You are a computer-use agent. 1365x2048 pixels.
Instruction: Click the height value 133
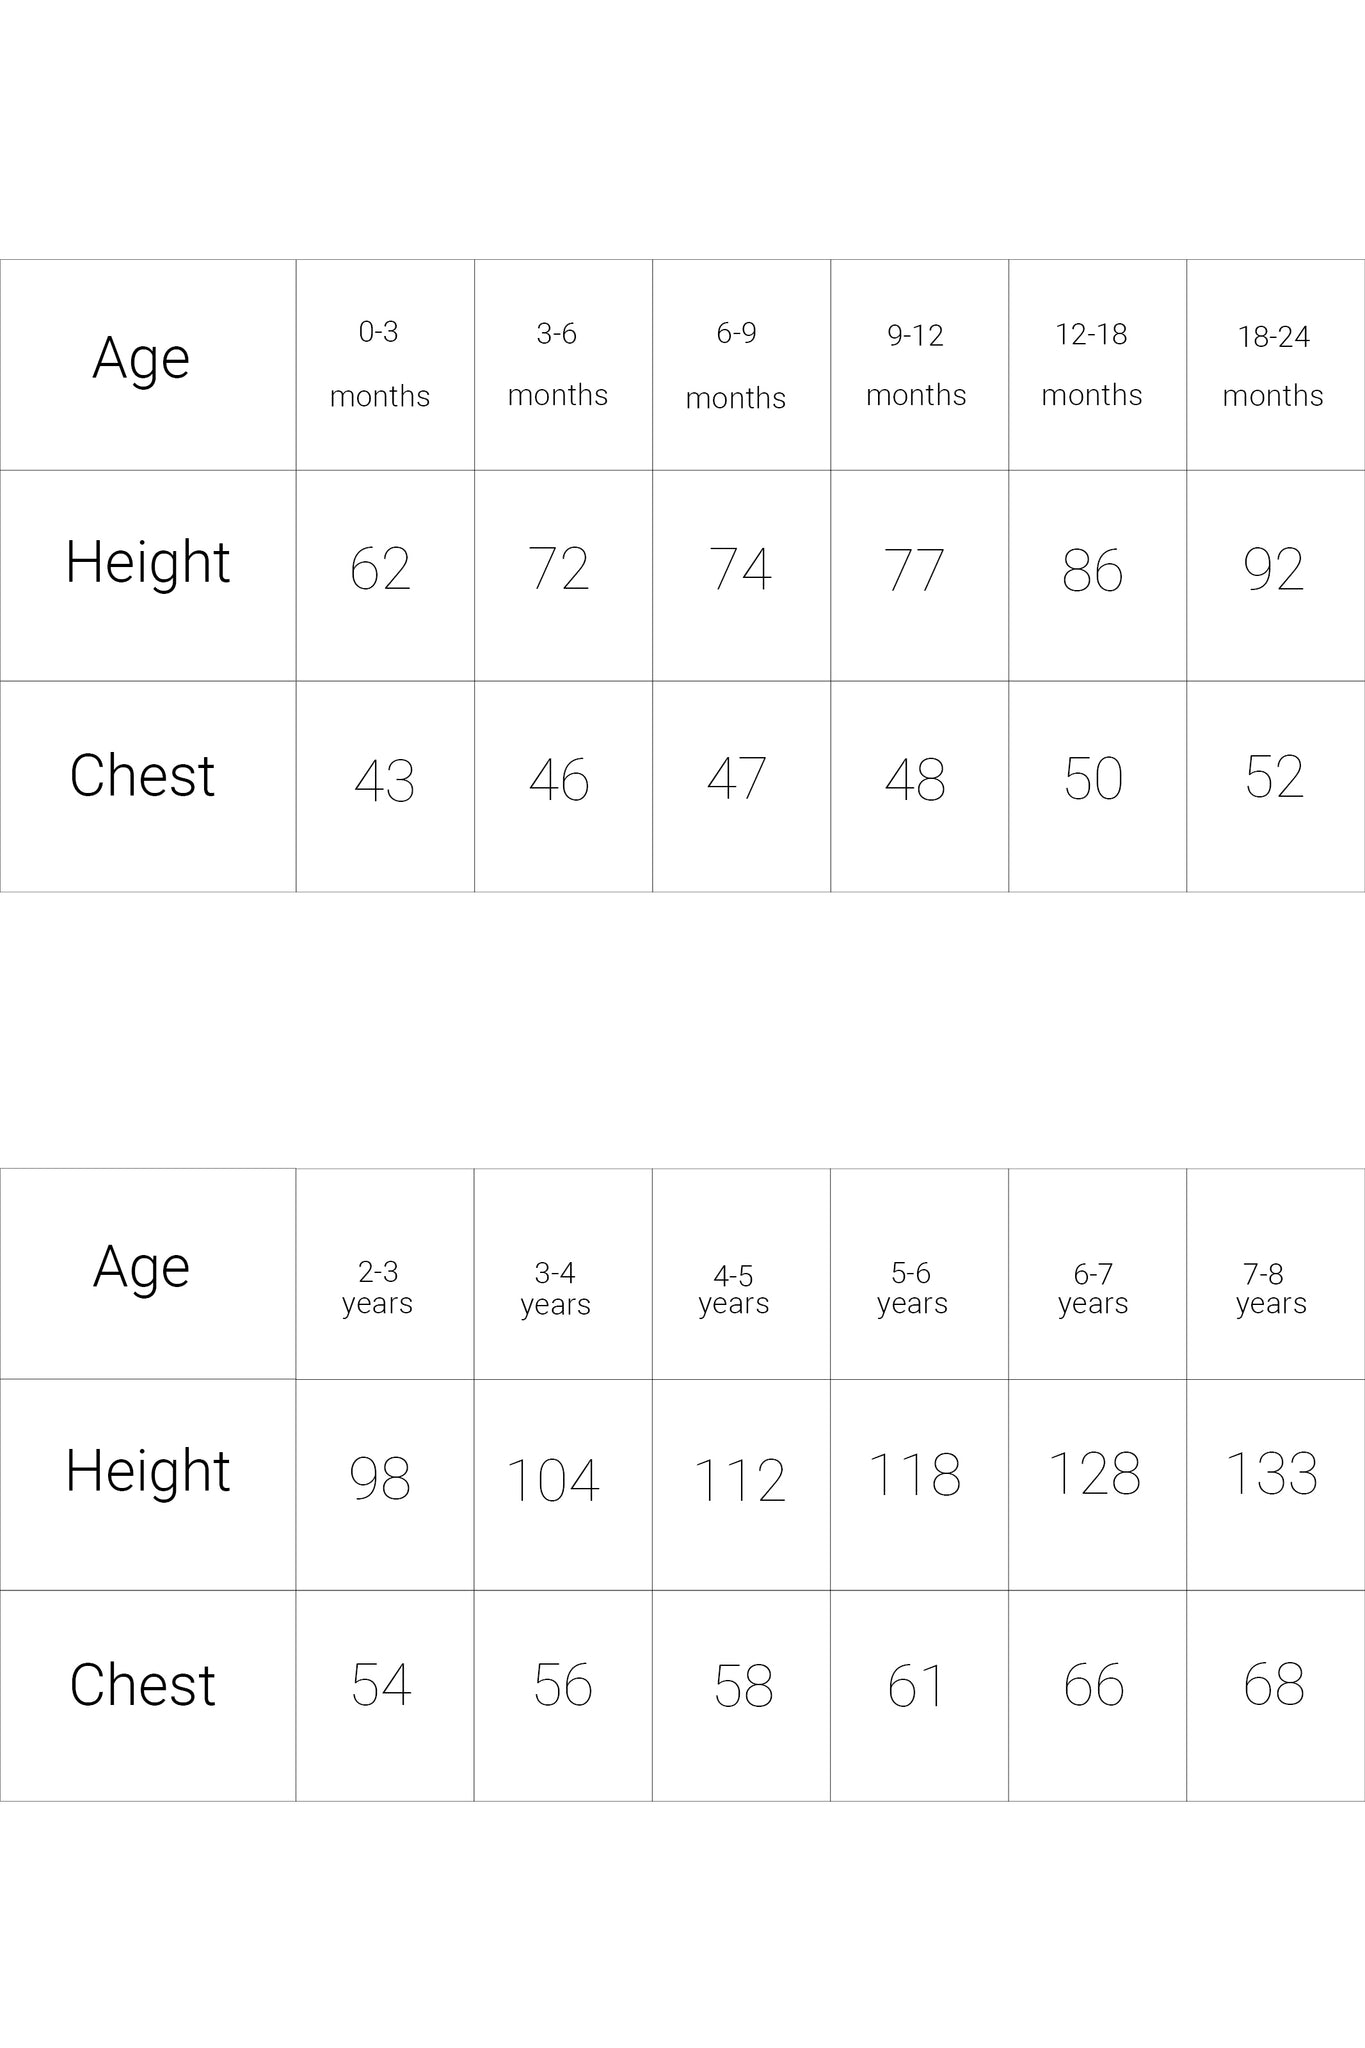[x=1272, y=1475]
